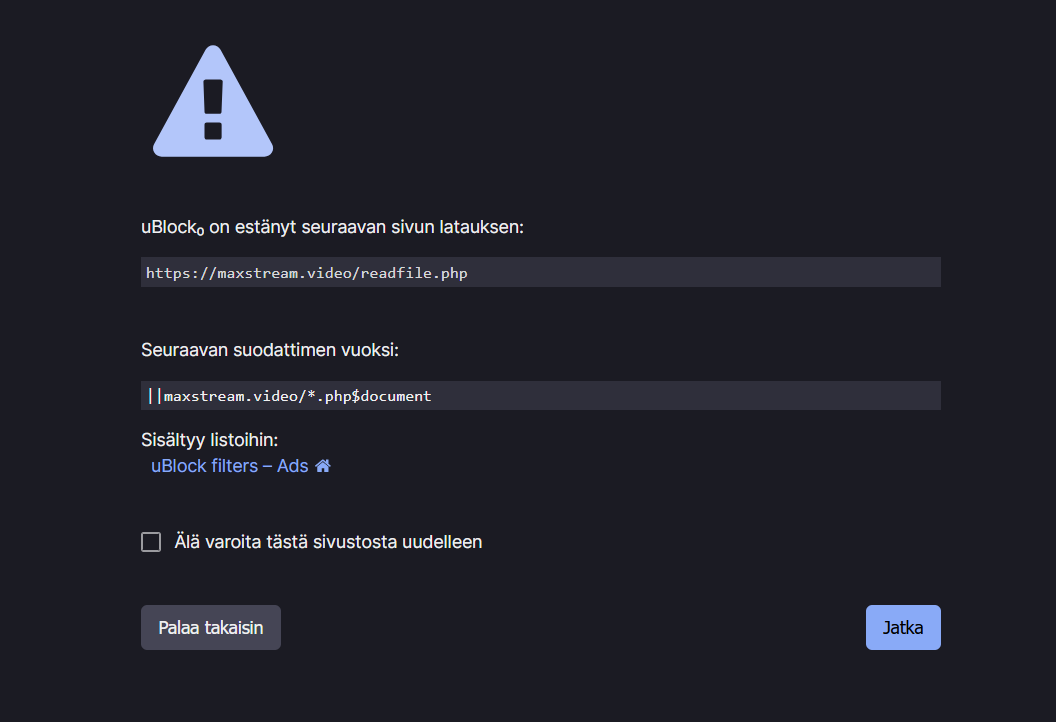Viewport: 1056px width, 722px height.
Task: Select the readfile.php URL text
Action: pyautogui.click(x=306, y=272)
